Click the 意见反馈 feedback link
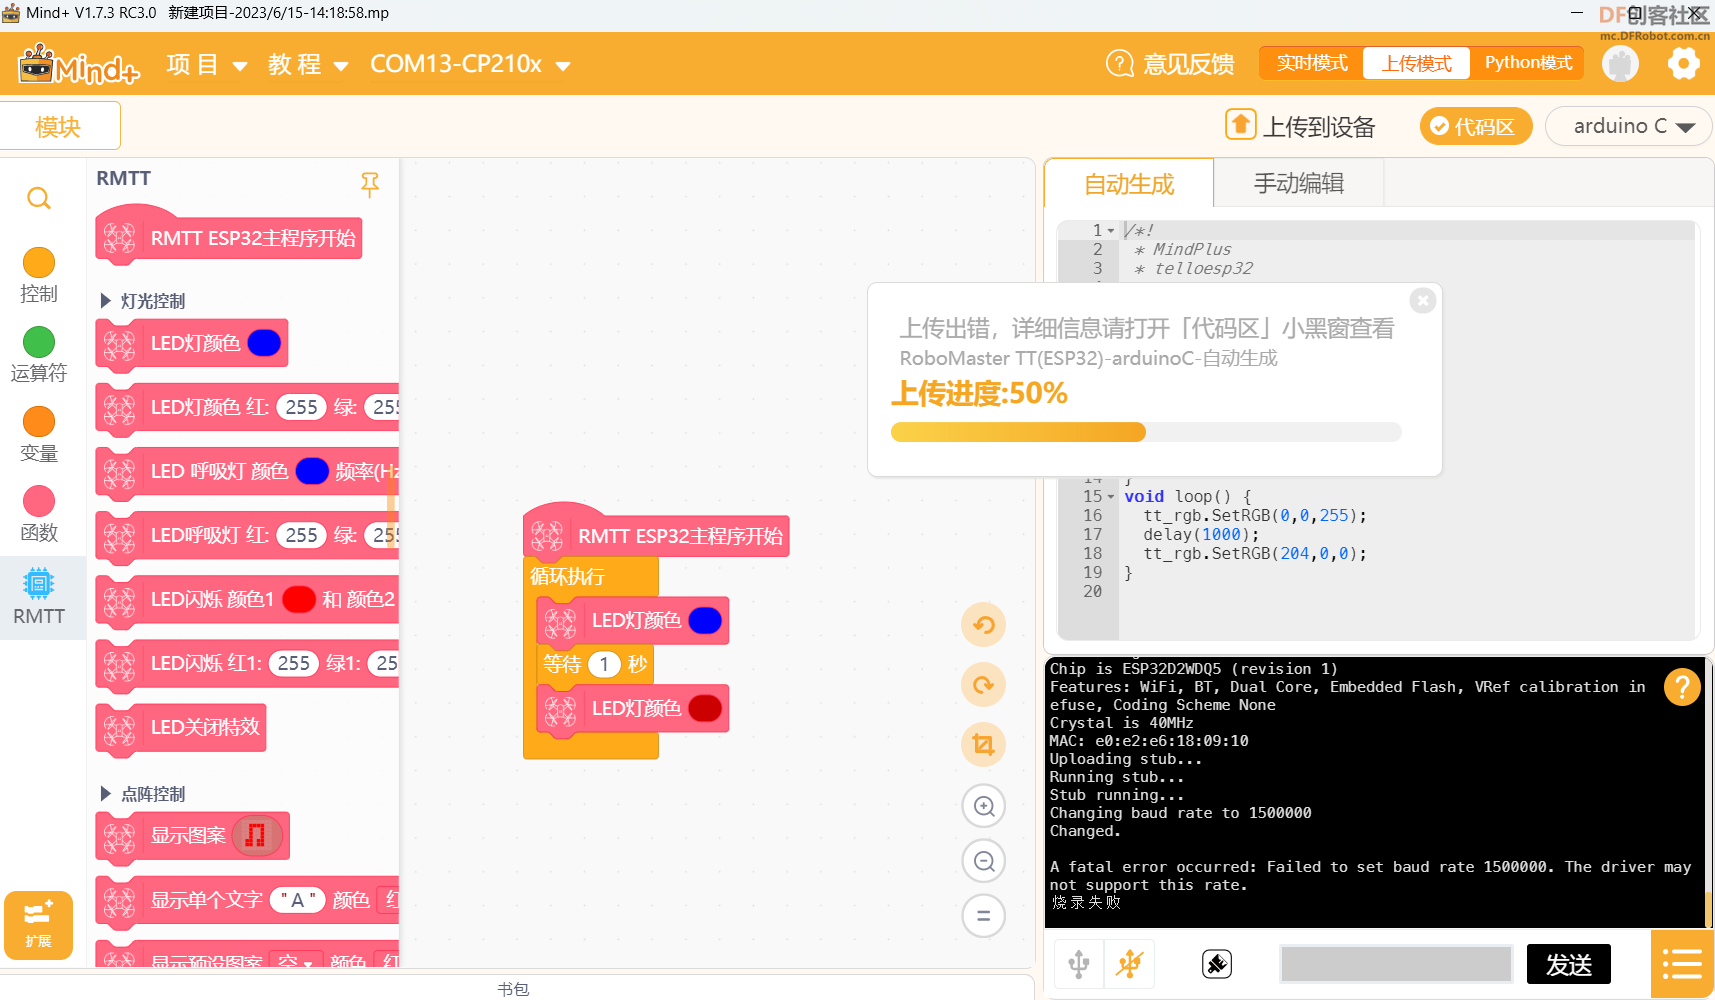 click(1188, 64)
